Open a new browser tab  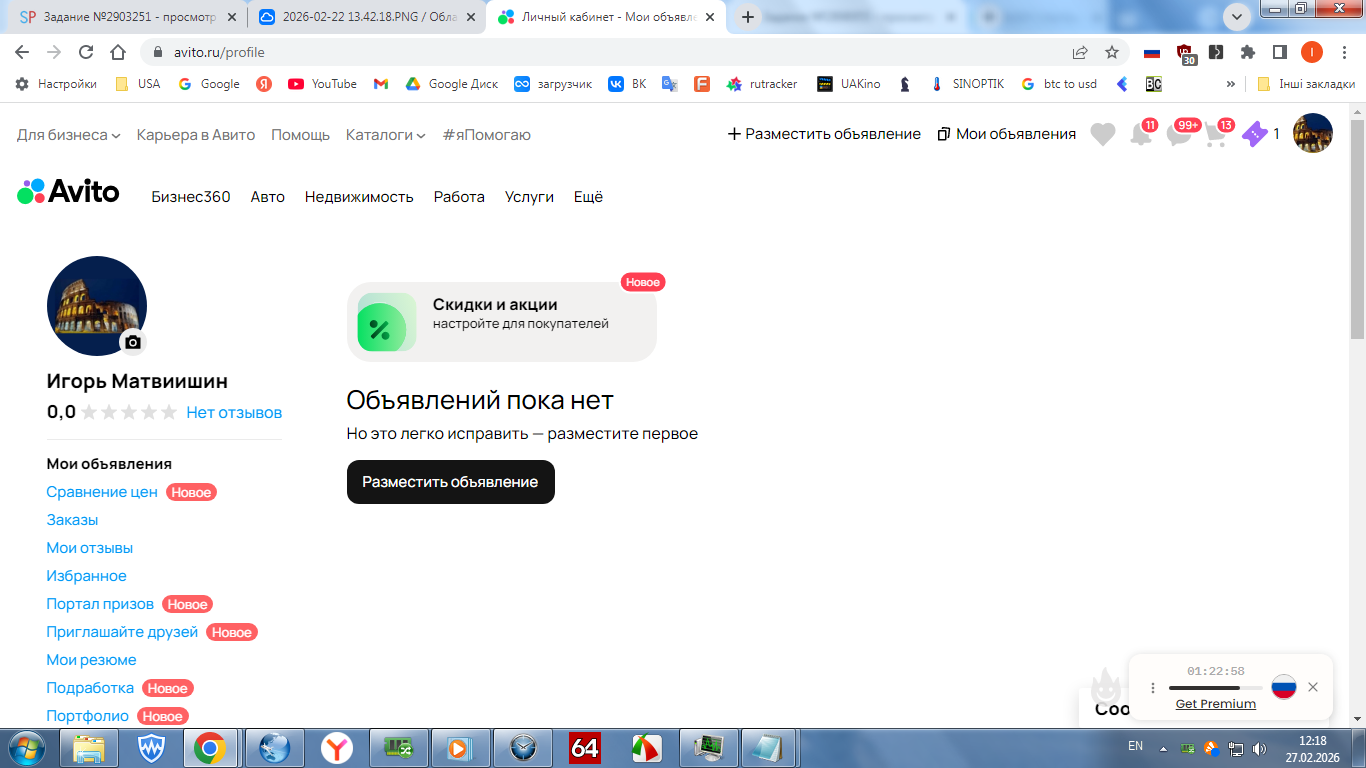(x=747, y=17)
